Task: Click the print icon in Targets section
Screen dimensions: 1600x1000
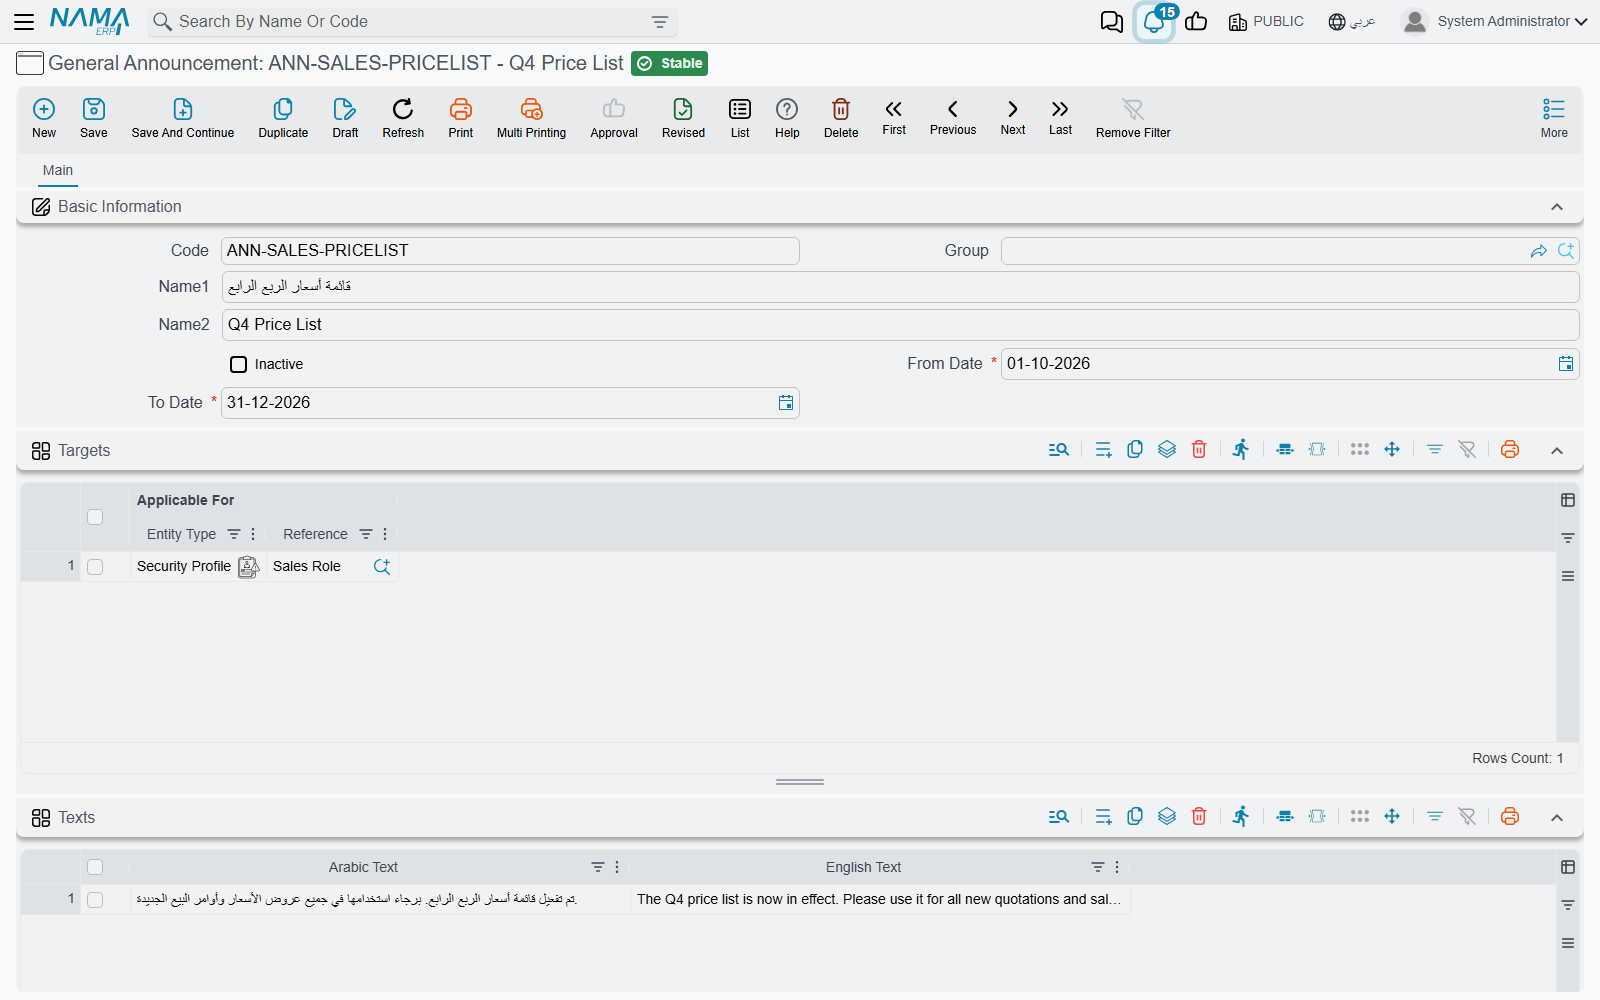Action: click(1510, 450)
